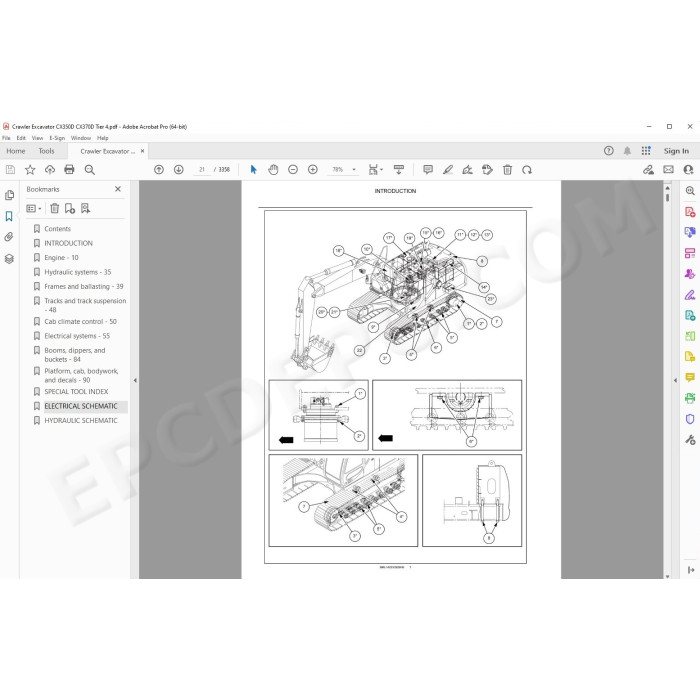Image resolution: width=700 pixels, height=700 pixels.
Task: Zoom out with the minus button
Action: click(293, 170)
